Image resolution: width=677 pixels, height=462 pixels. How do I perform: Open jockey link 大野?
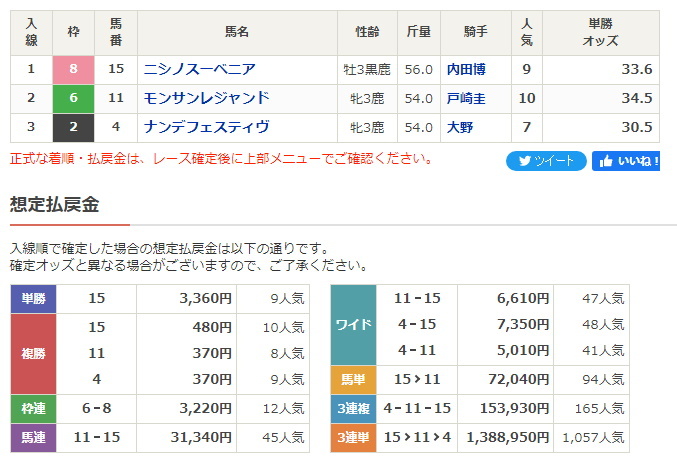[460, 127]
